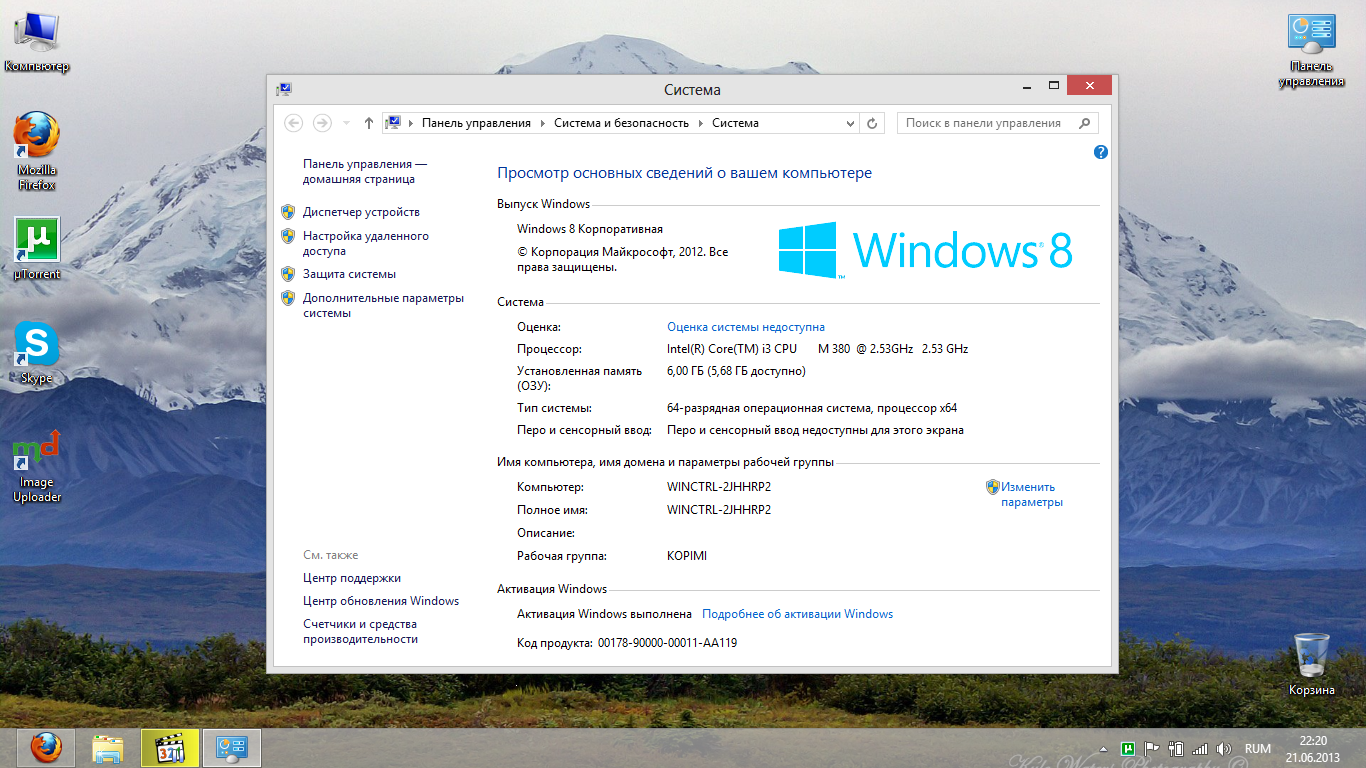Click the Back navigation arrow
This screenshot has width=1366, height=768.
[x=293, y=123]
